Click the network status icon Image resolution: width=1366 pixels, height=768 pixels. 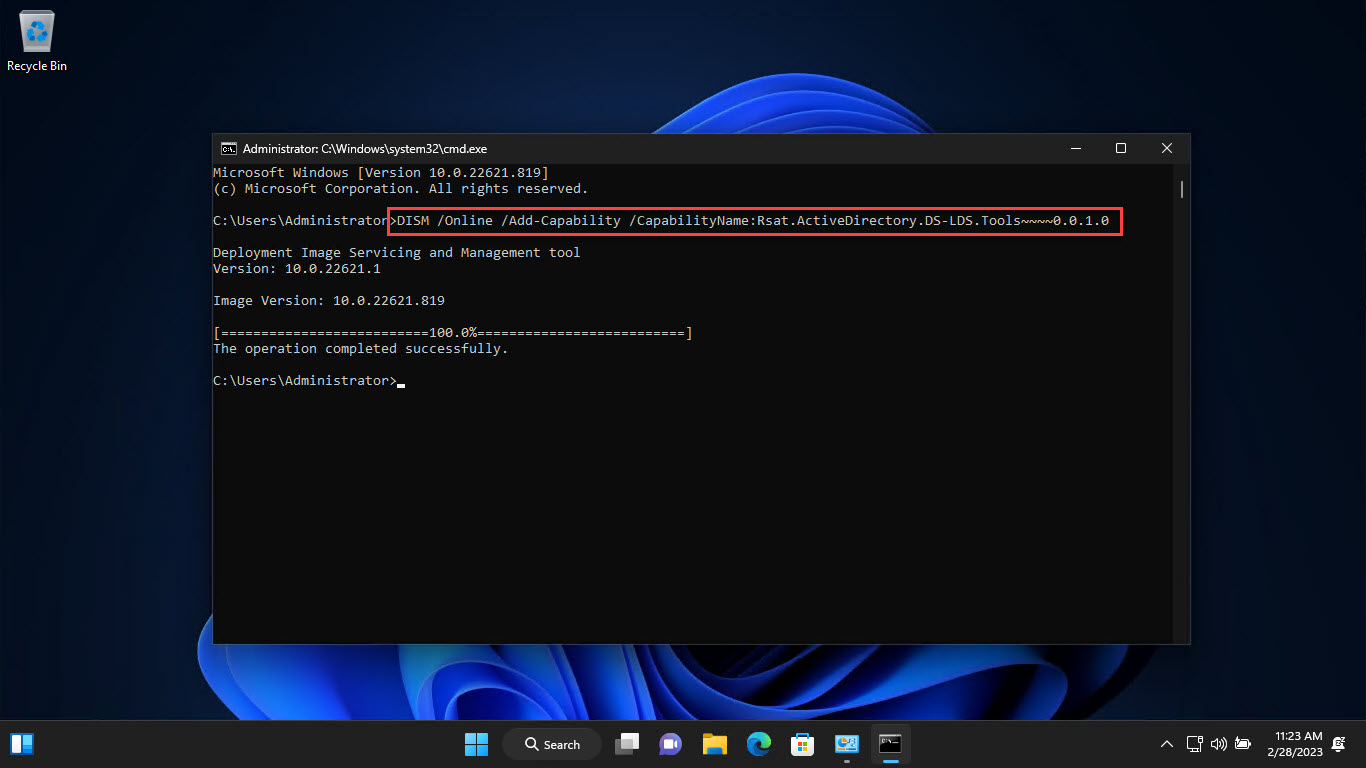point(1194,743)
